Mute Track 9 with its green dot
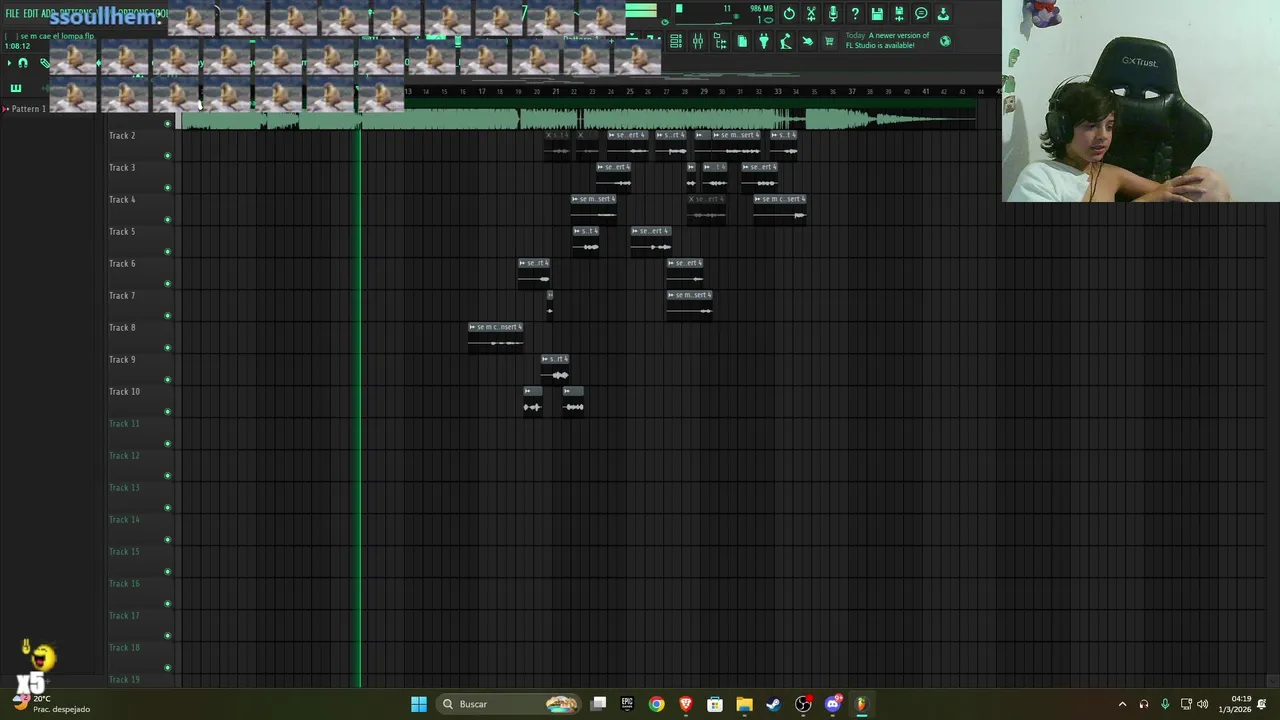The width and height of the screenshot is (1280, 720). click(x=167, y=380)
